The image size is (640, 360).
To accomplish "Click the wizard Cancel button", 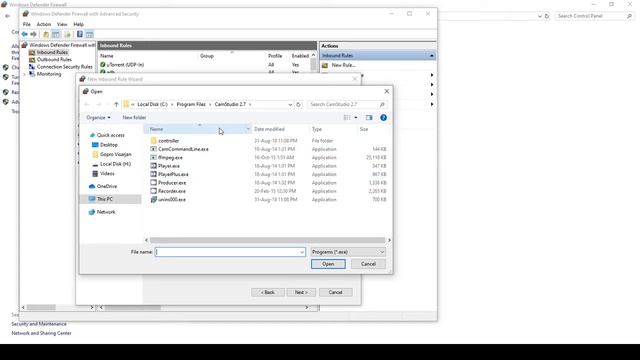I will [x=336, y=292].
